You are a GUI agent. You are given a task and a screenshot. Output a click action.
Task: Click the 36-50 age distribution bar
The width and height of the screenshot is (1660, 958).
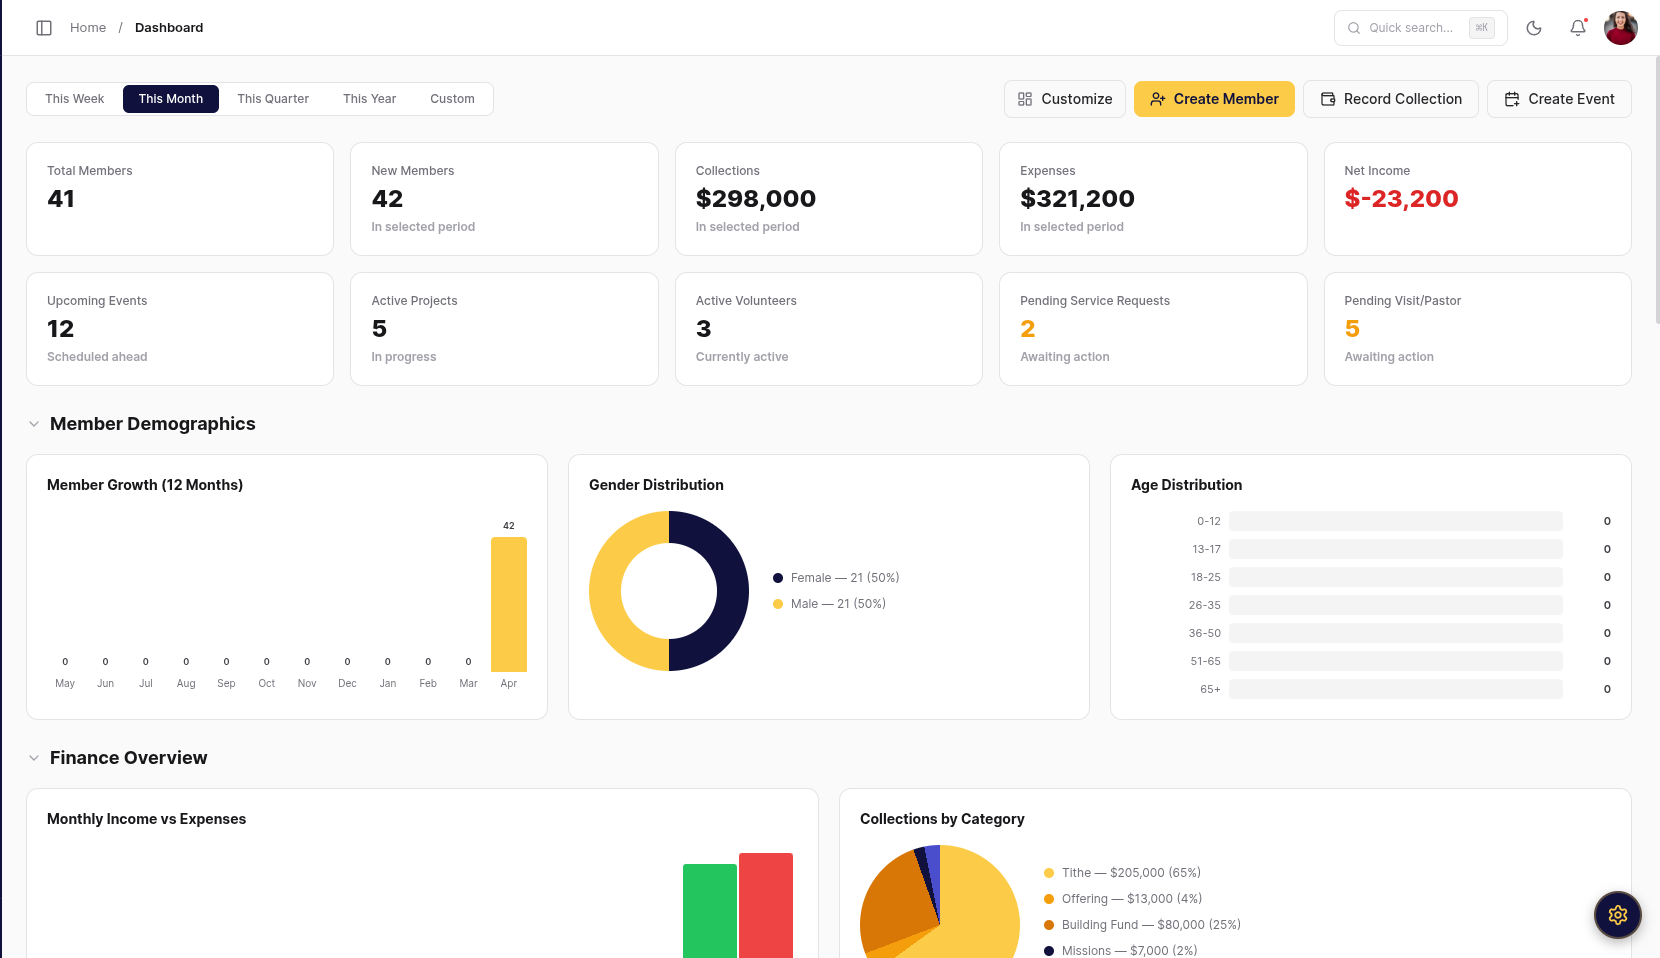[1396, 633]
